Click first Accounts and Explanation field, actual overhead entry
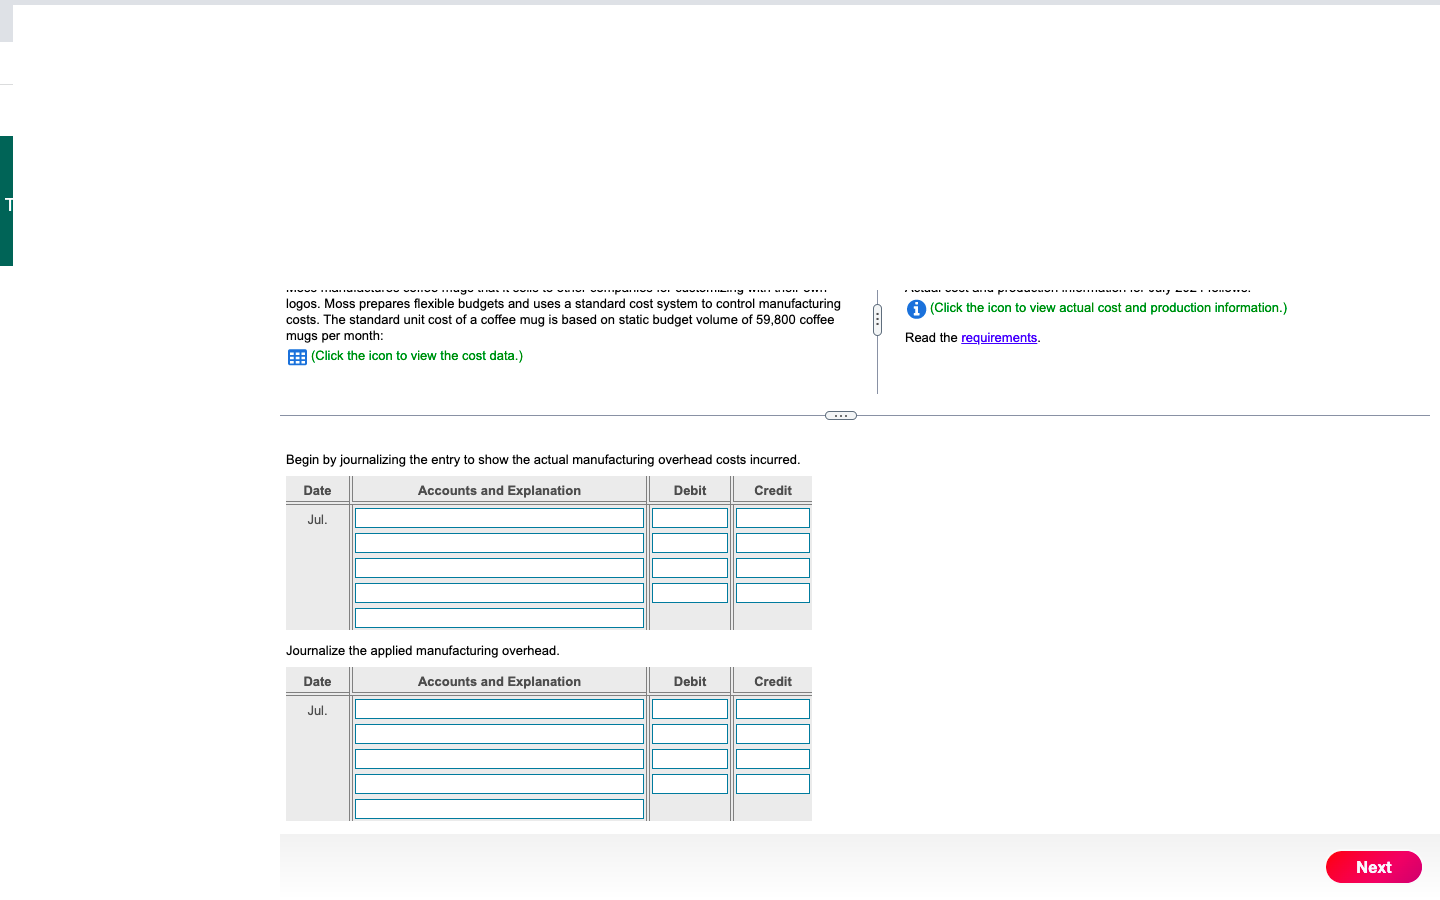Viewport: 1440px width, 900px height. pyautogui.click(x=498, y=517)
